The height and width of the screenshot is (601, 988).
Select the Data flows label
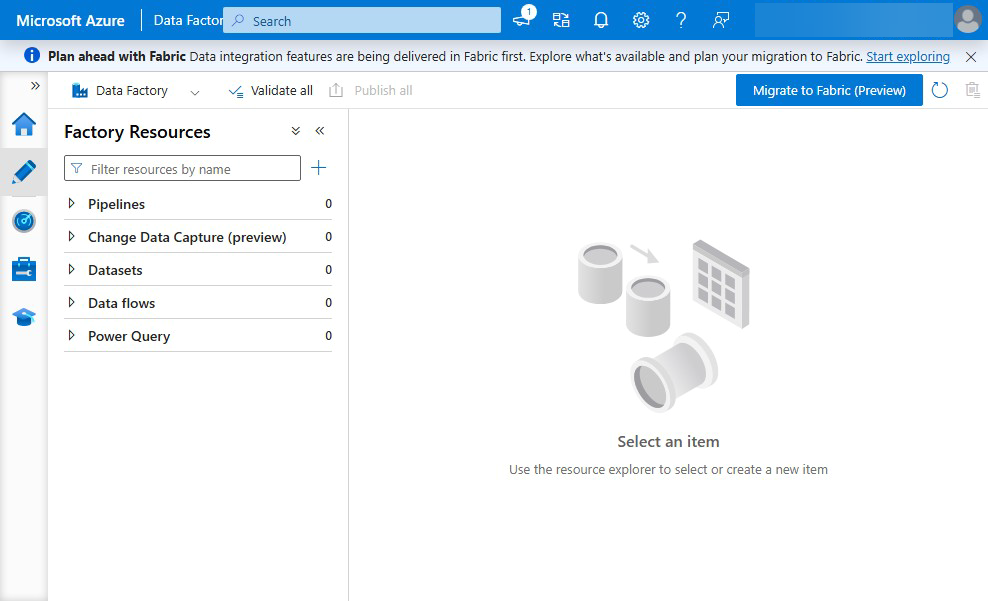122,303
